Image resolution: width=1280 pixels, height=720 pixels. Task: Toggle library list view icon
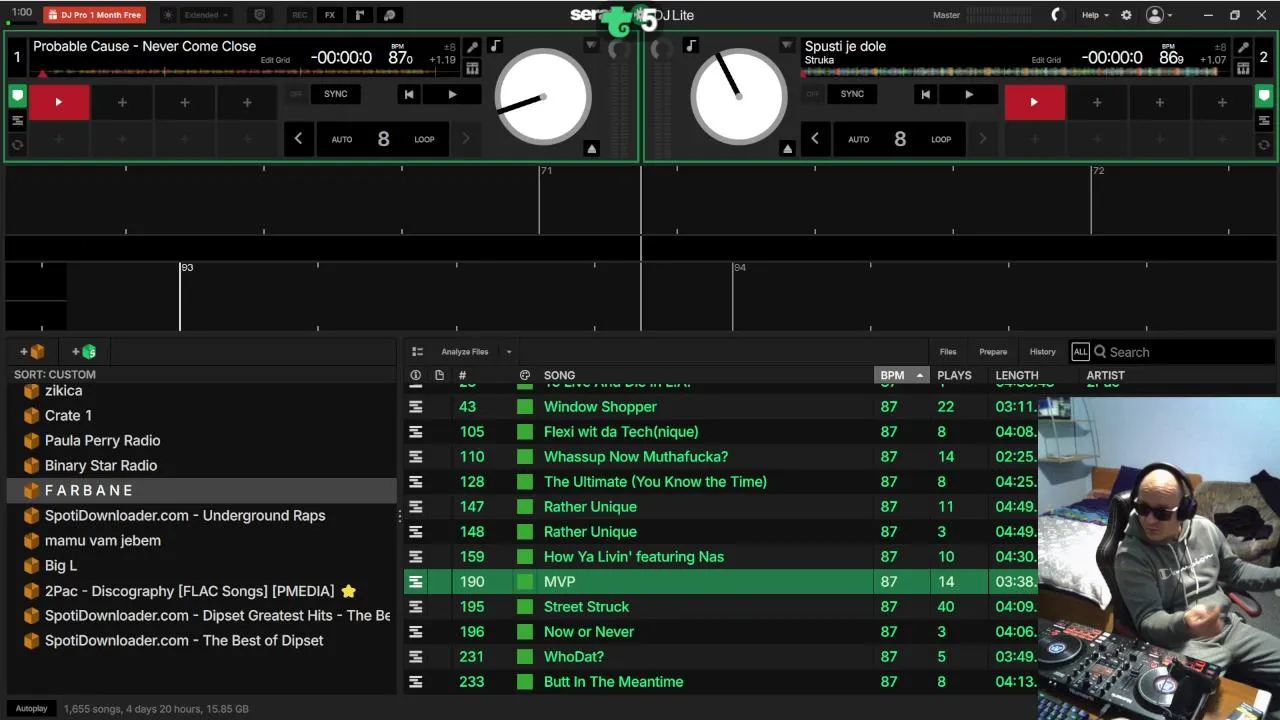coord(418,352)
